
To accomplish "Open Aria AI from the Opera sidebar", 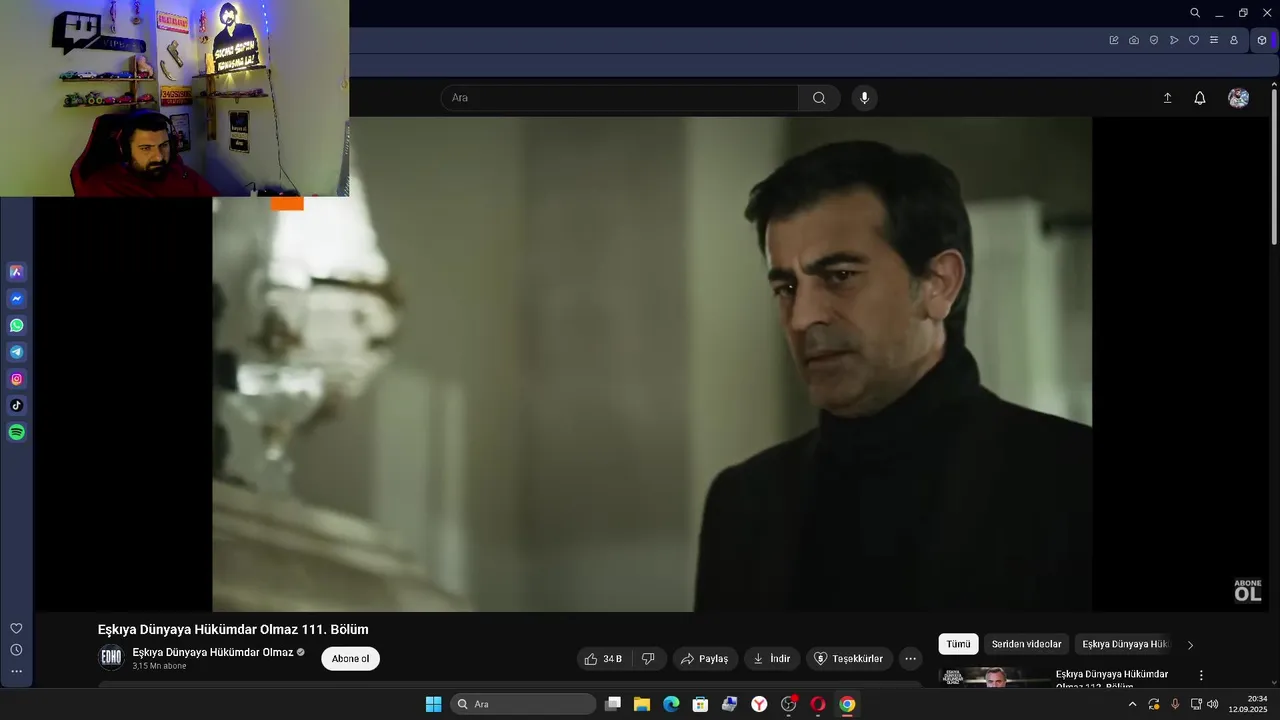I will [16, 272].
